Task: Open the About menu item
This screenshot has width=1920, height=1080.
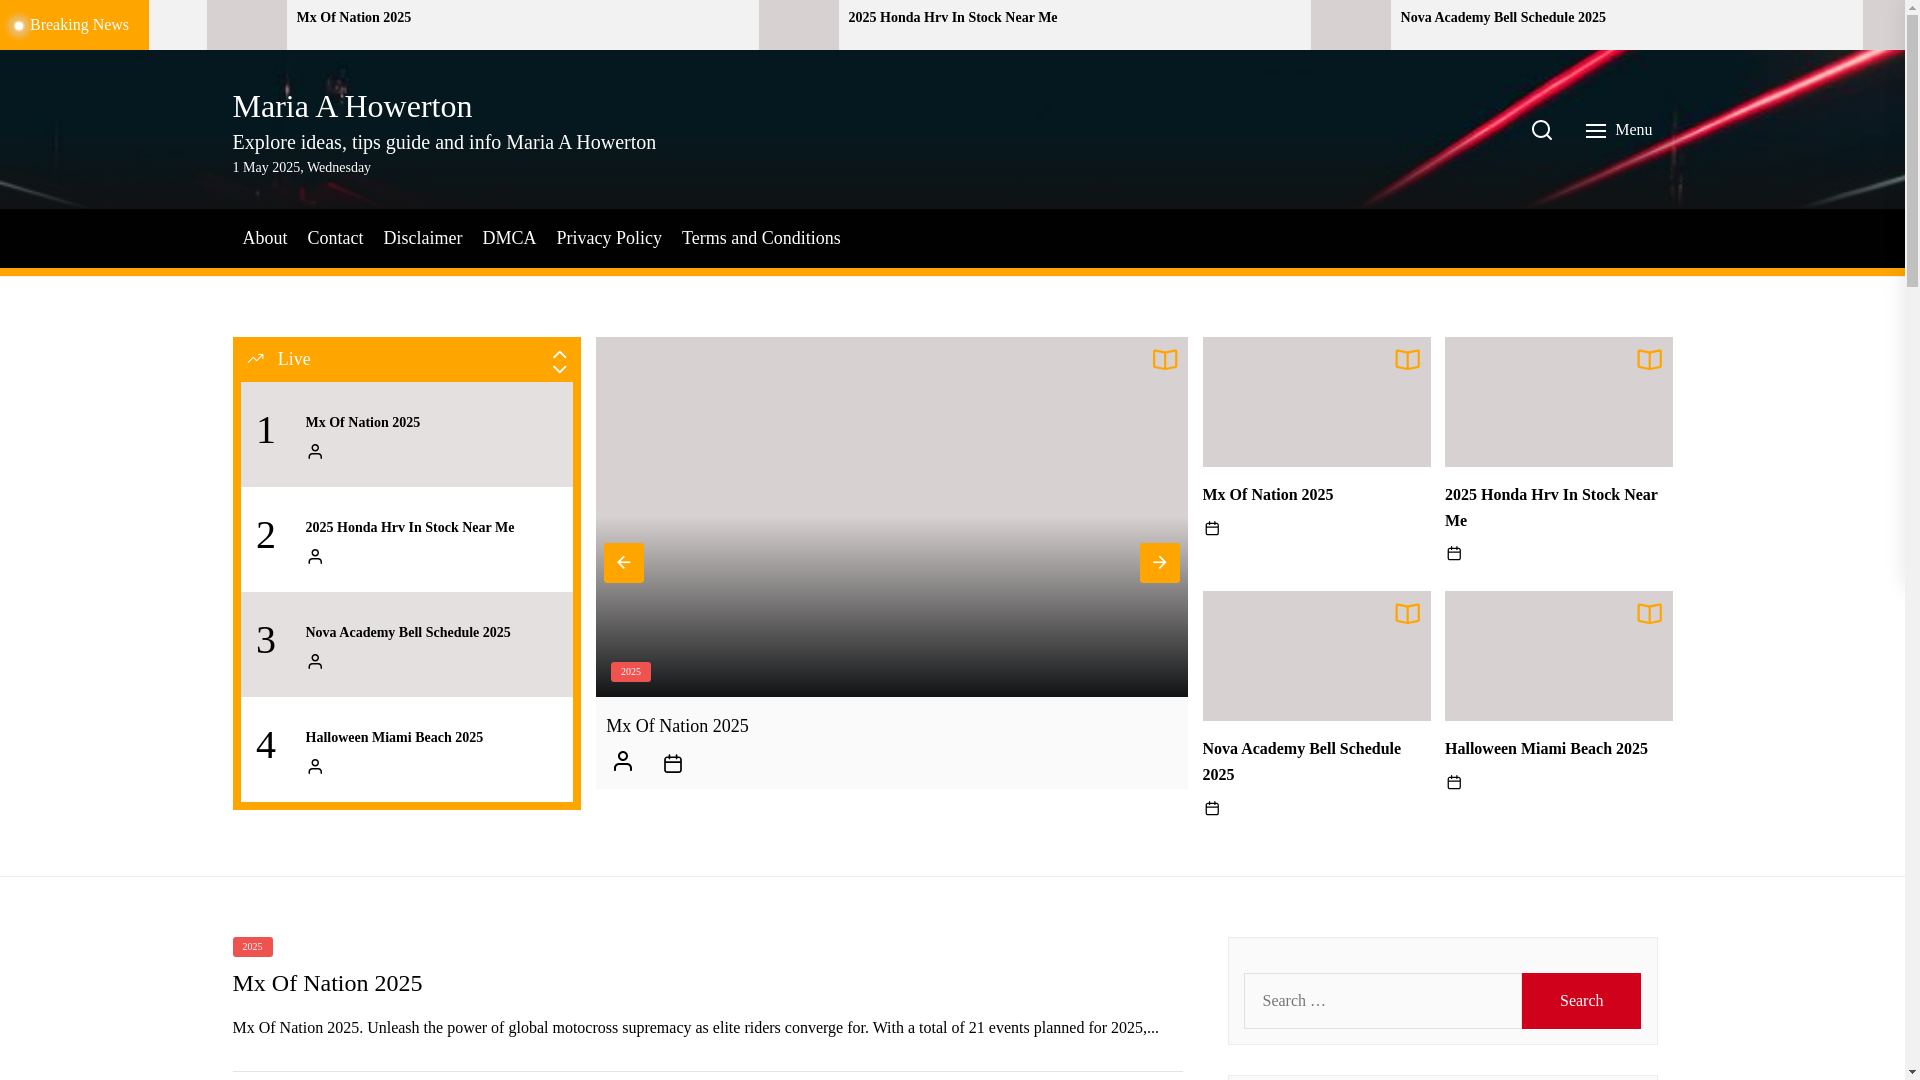Action: pos(264,238)
